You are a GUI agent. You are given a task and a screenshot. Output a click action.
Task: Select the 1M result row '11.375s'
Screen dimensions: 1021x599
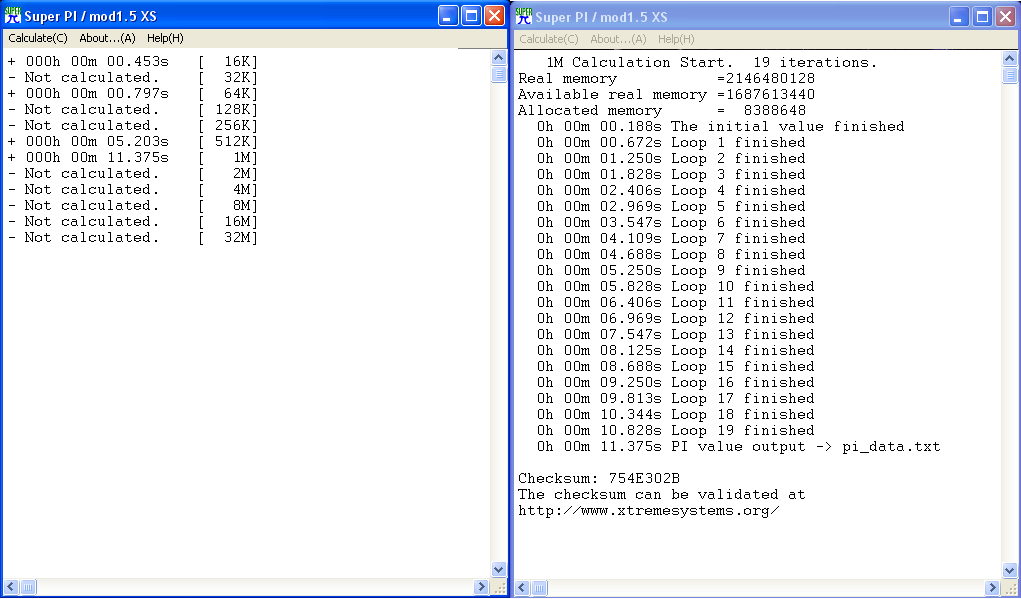[x=133, y=158]
